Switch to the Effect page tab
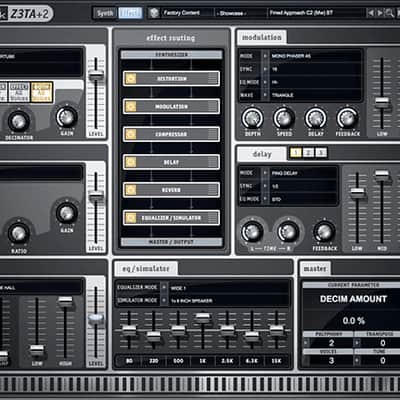The image size is (400, 400). (130, 13)
